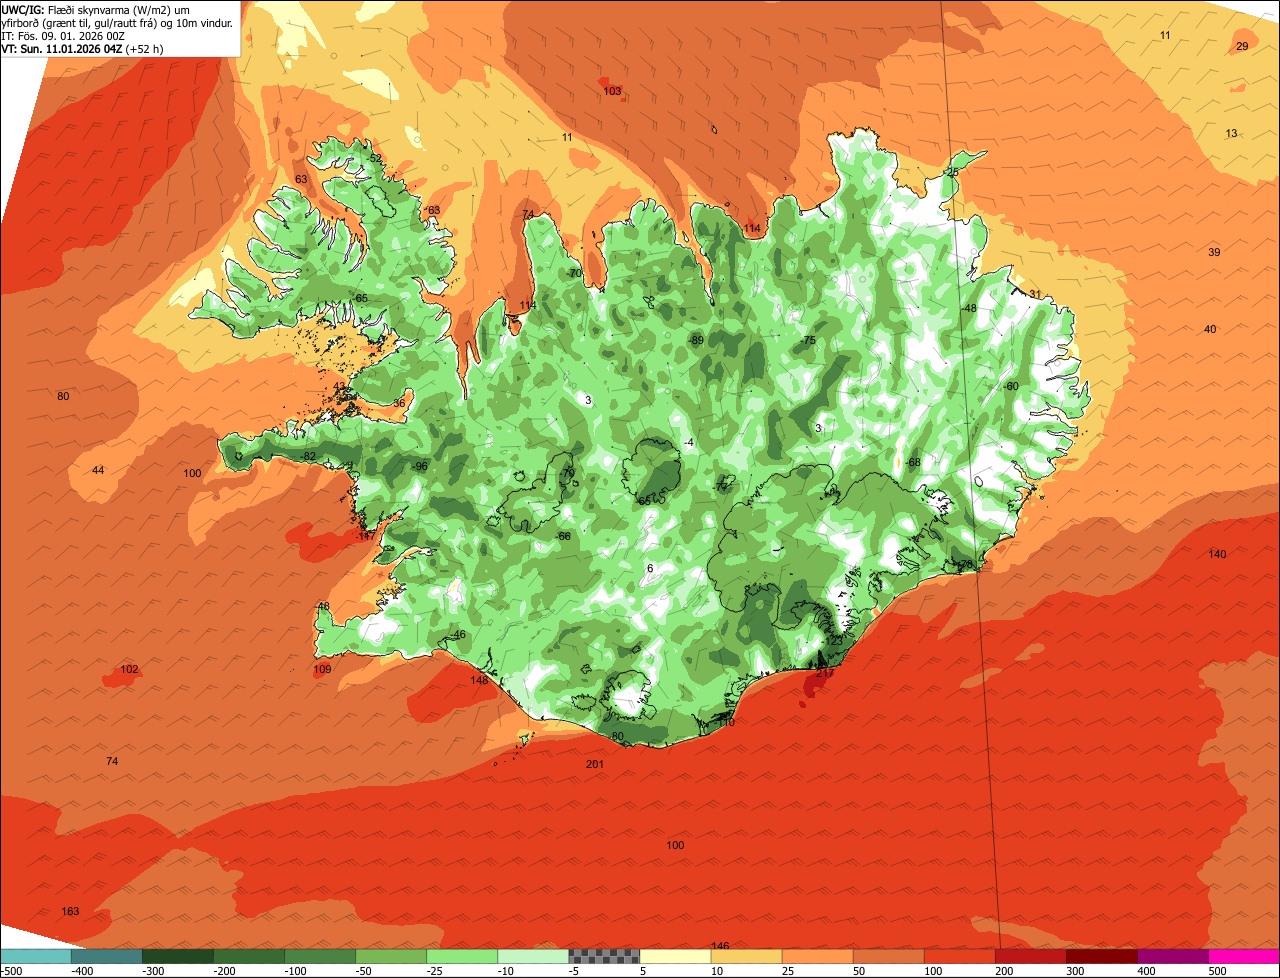The height and width of the screenshot is (978, 1280).
Task: Click the '201' value off the south coast
Action: [x=595, y=764]
